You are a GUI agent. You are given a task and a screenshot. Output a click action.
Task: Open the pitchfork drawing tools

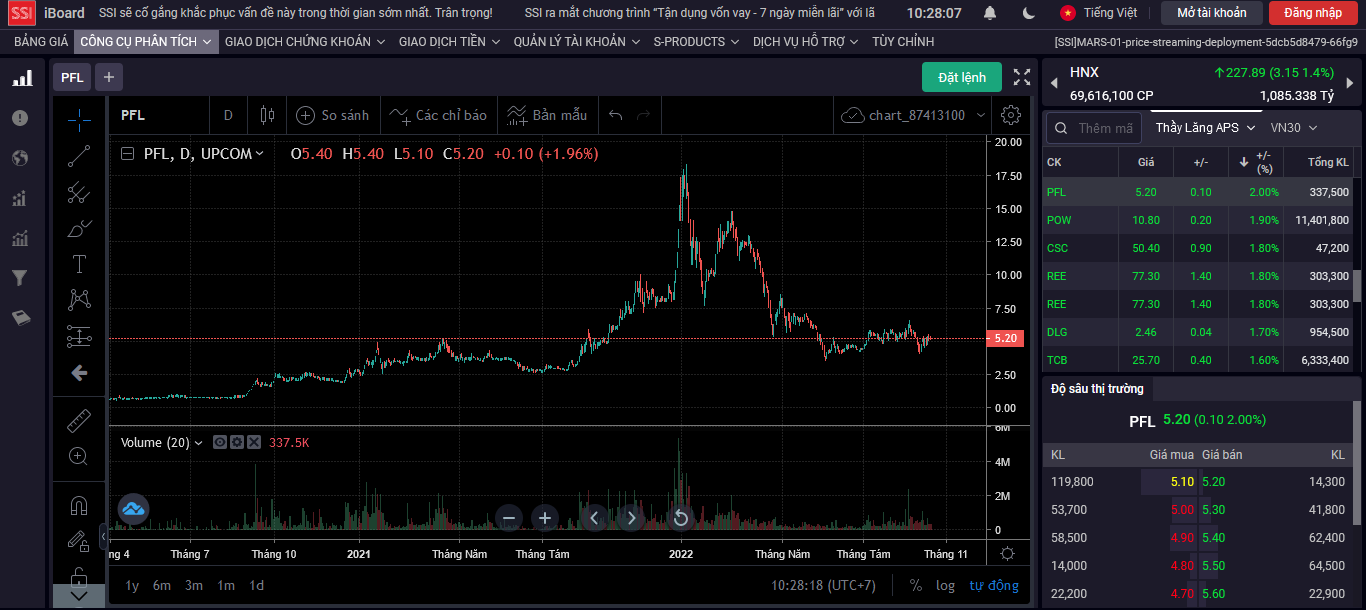coord(79,192)
